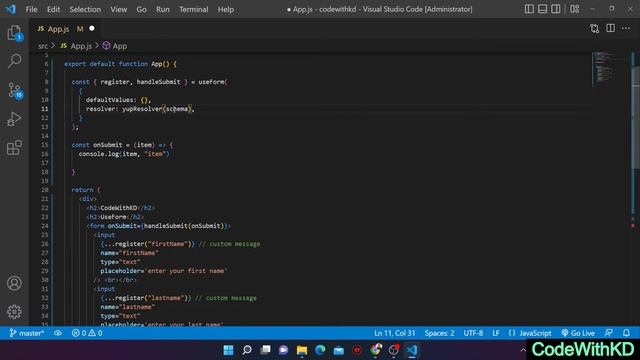Open File Explorer from taskbar

pos(302,350)
